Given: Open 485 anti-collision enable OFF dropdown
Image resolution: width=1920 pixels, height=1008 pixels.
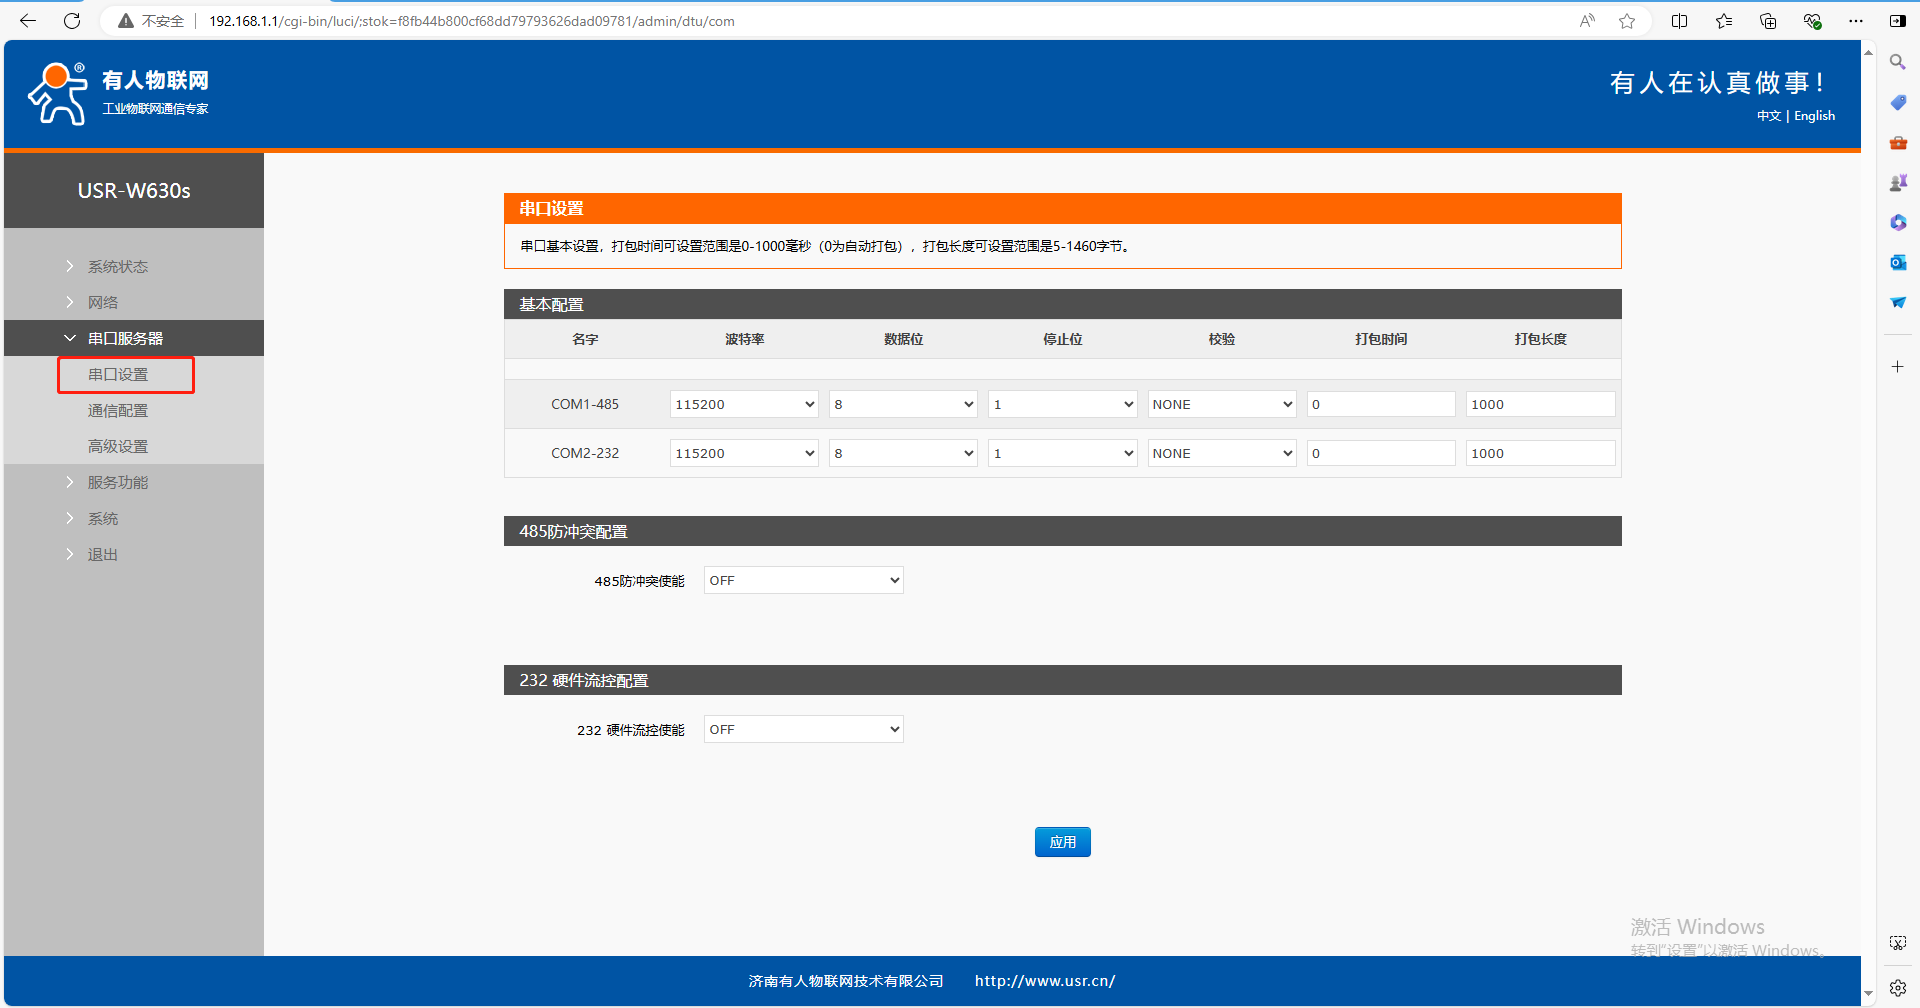Looking at the screenshot, I should [803, 581].
